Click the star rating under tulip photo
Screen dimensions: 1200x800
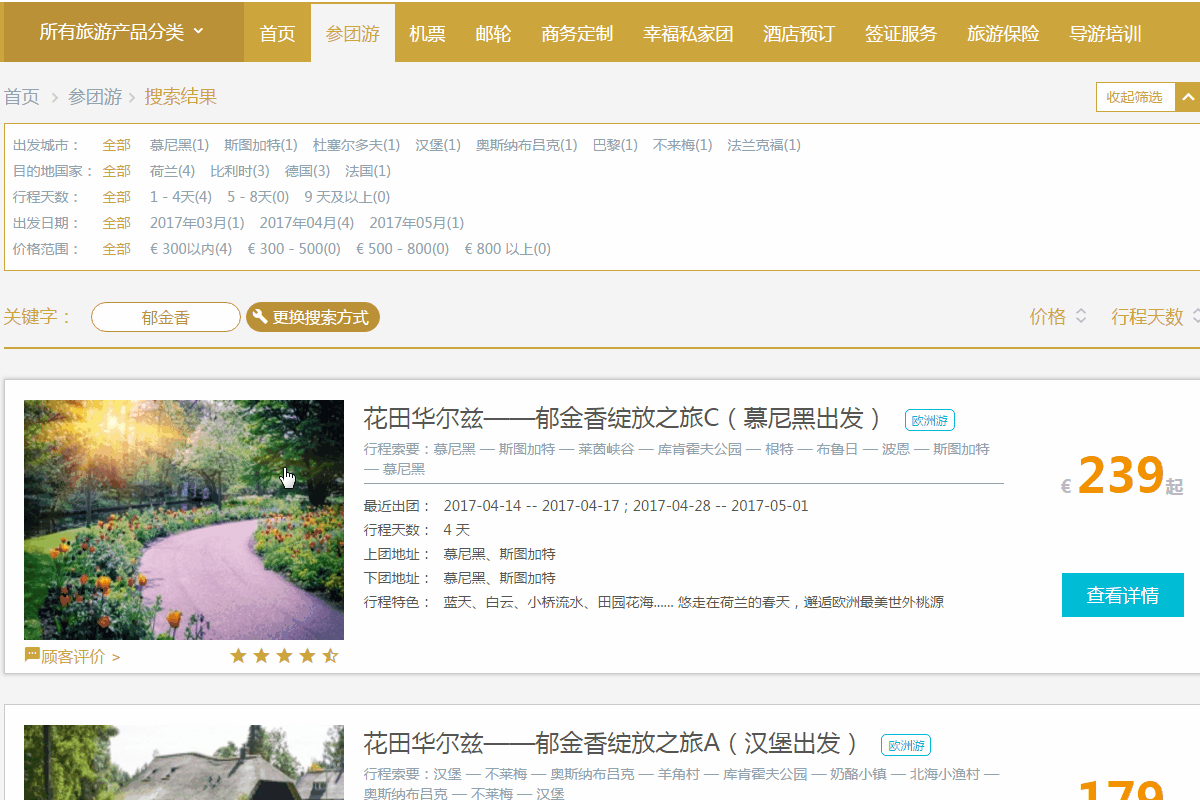tap(284, 656)
